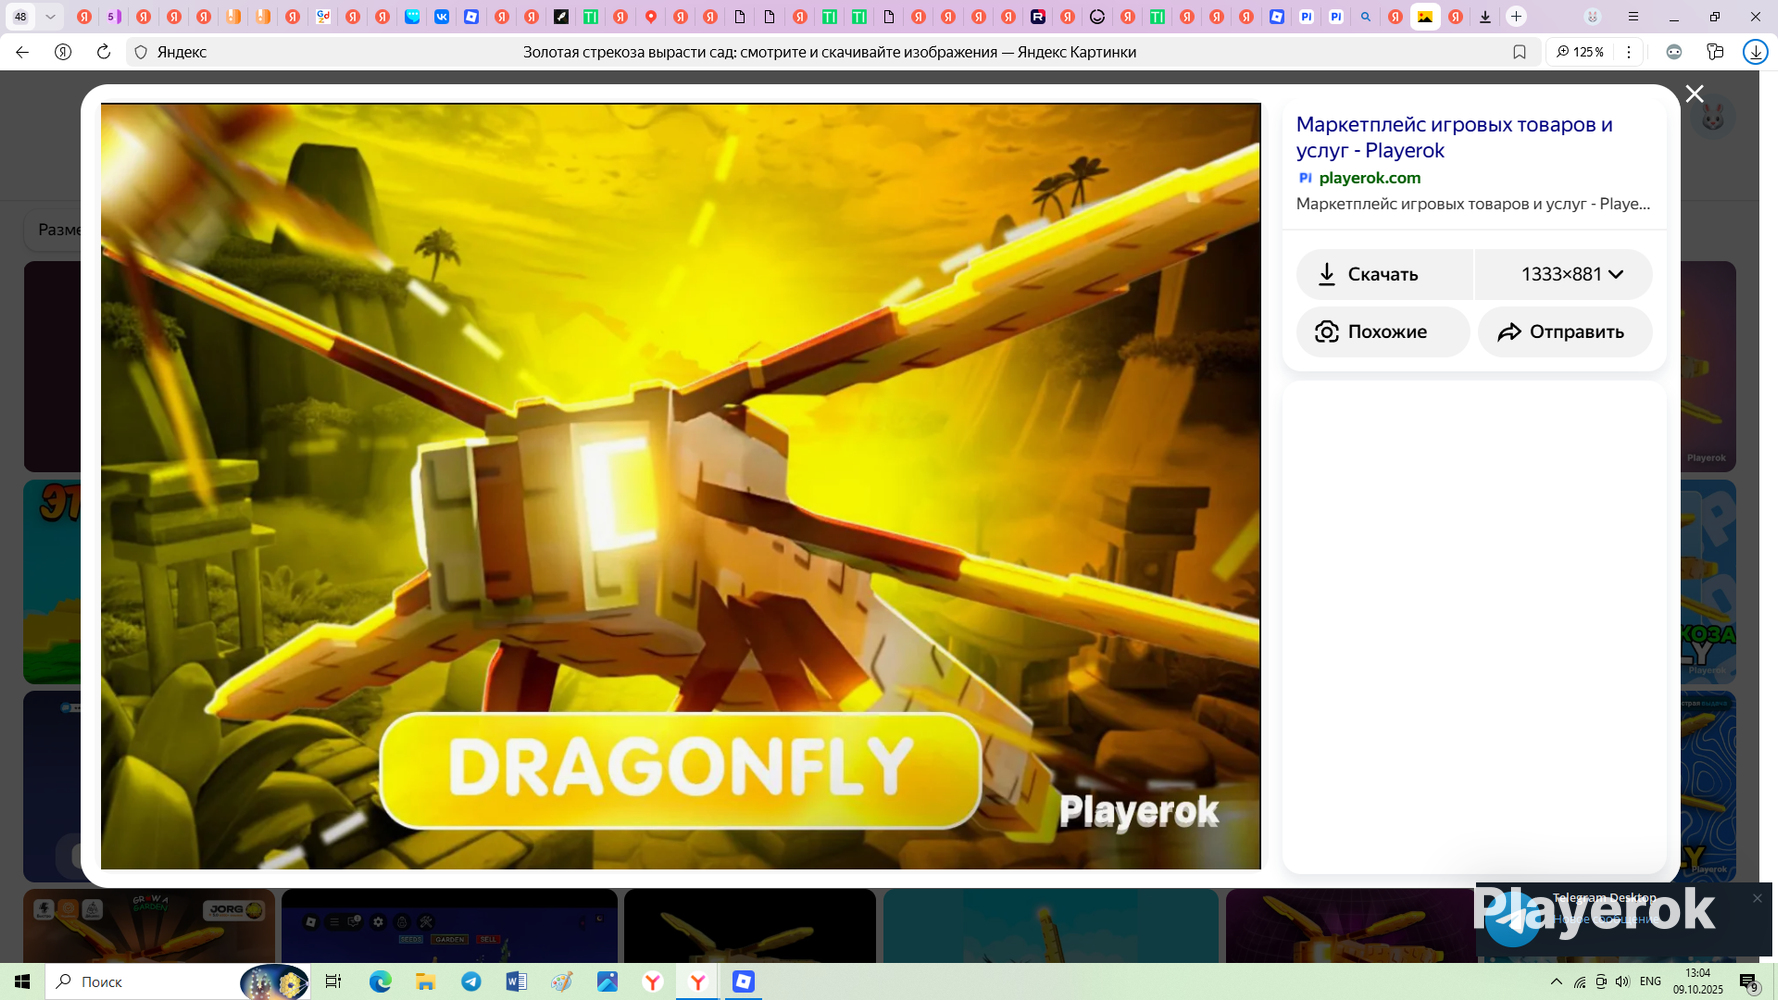1778x1000 pixels.
Task: Click the download arrow icon beside Скачать
Action: tap(1327, 274)
